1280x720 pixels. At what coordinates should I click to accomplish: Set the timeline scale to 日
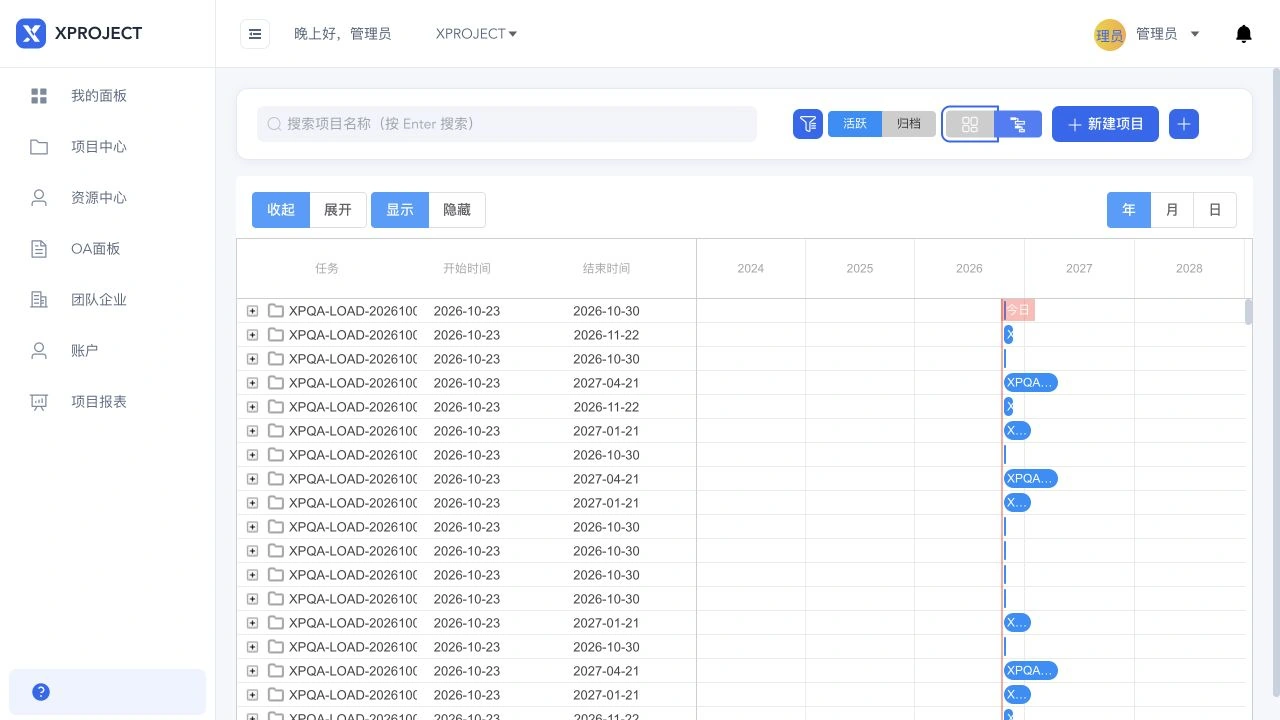pyautogui.click(x=1215, y=210)
